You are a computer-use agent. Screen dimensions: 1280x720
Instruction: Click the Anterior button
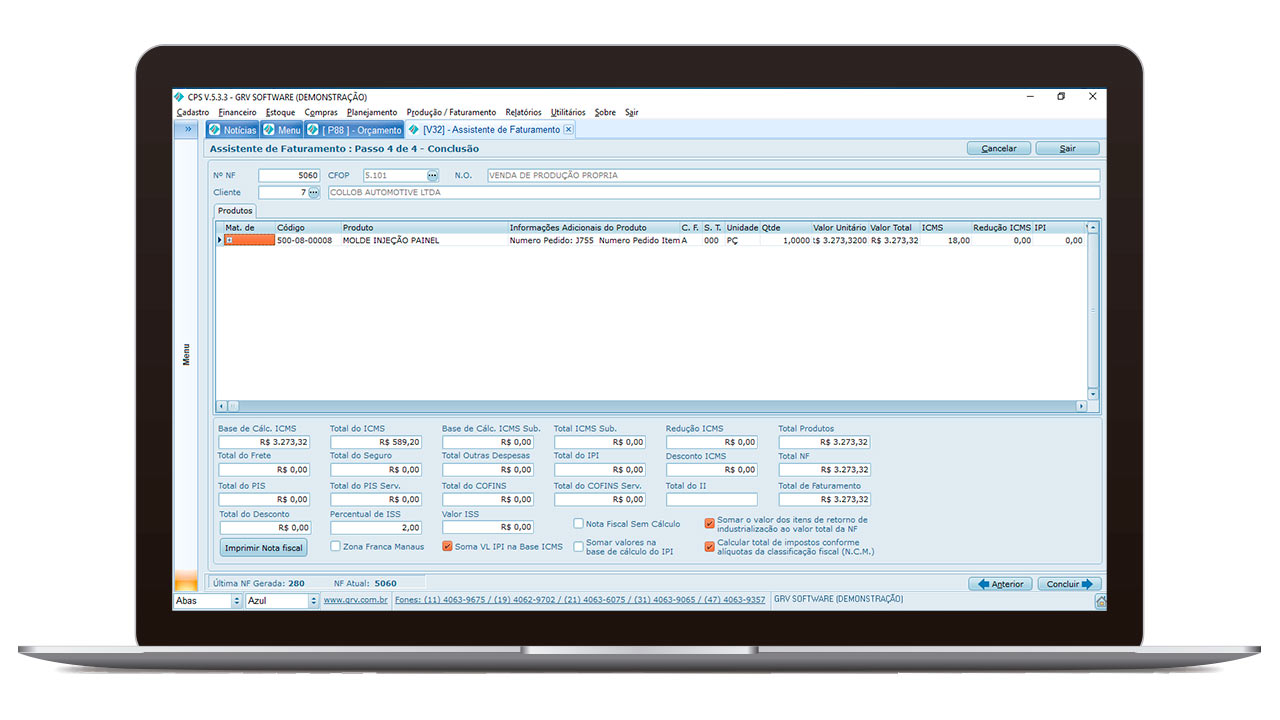1001,584
